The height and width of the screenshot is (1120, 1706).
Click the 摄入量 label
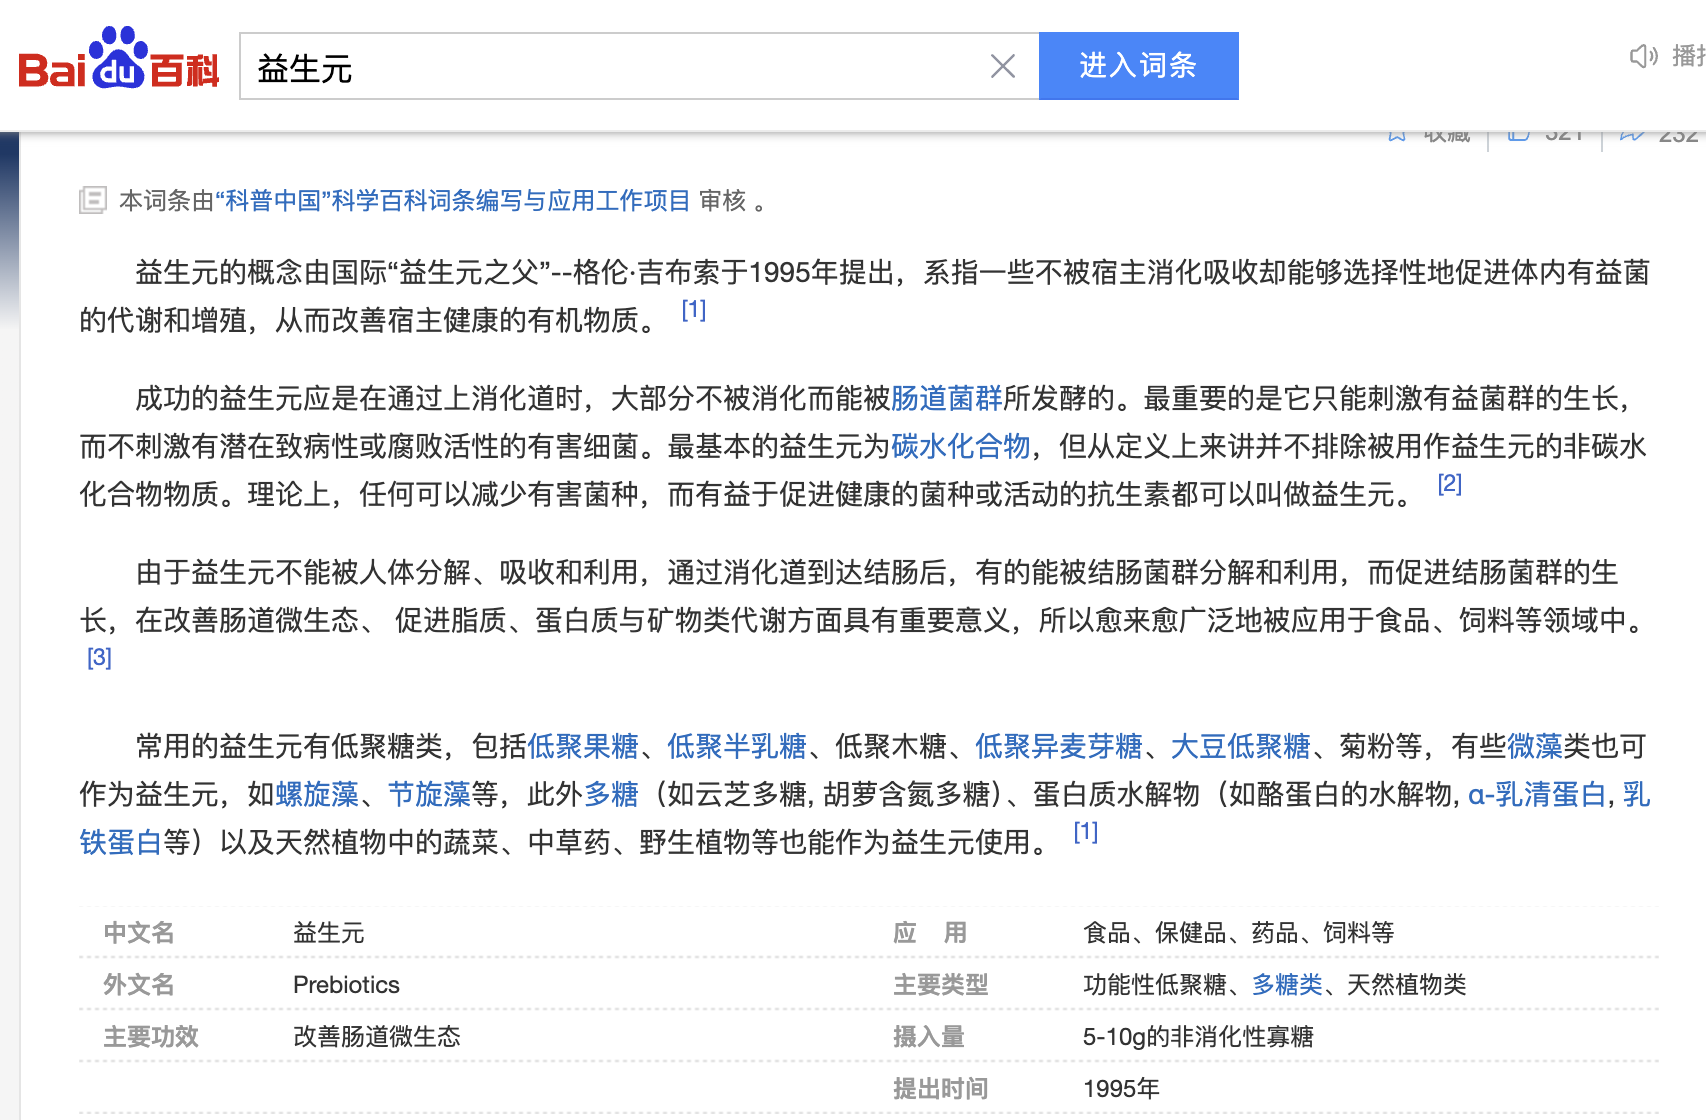929,1037
